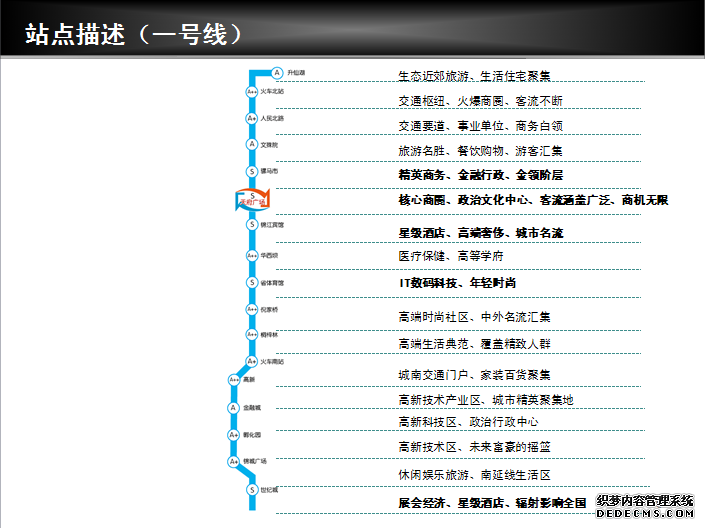This screenshot has width=705, height=528.
Task: Select the 锦江宾馆 S station marker
Action: pos(252,225)
